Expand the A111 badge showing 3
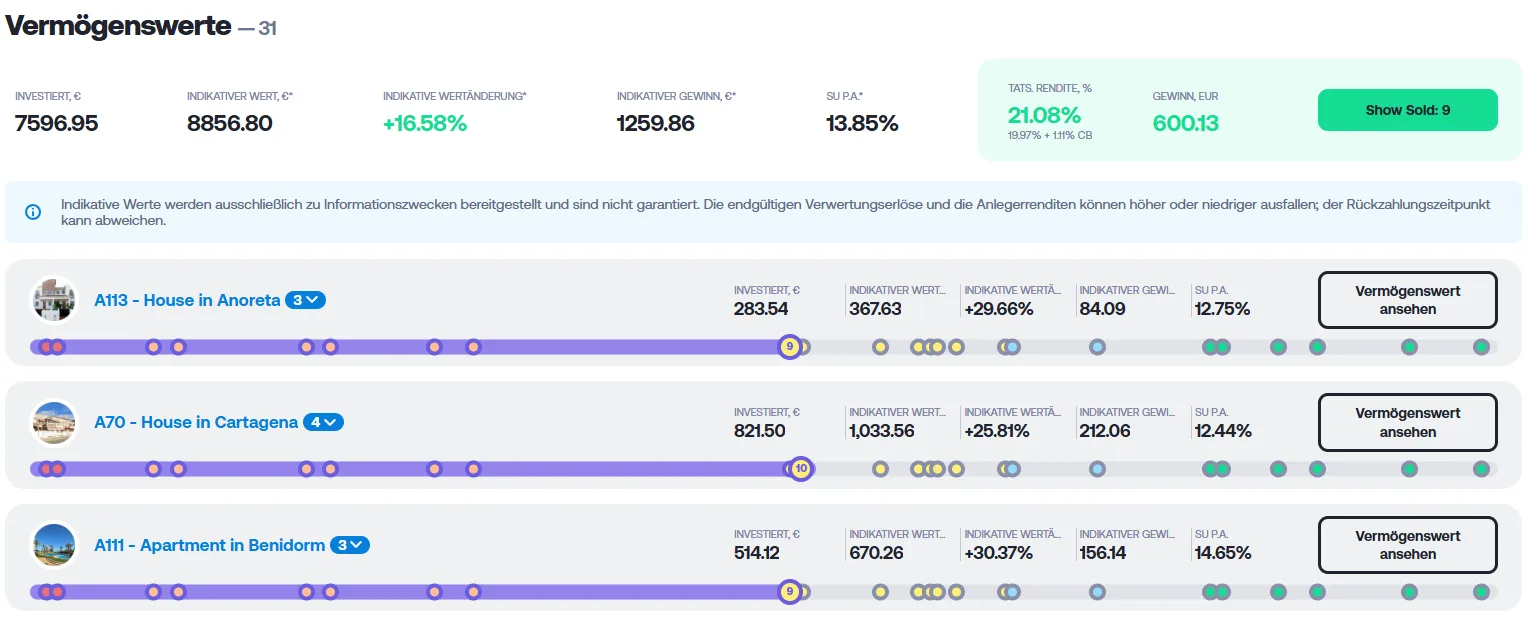Image resolution: width=1530 pixels, height=617 pixels. pos(350,545)
